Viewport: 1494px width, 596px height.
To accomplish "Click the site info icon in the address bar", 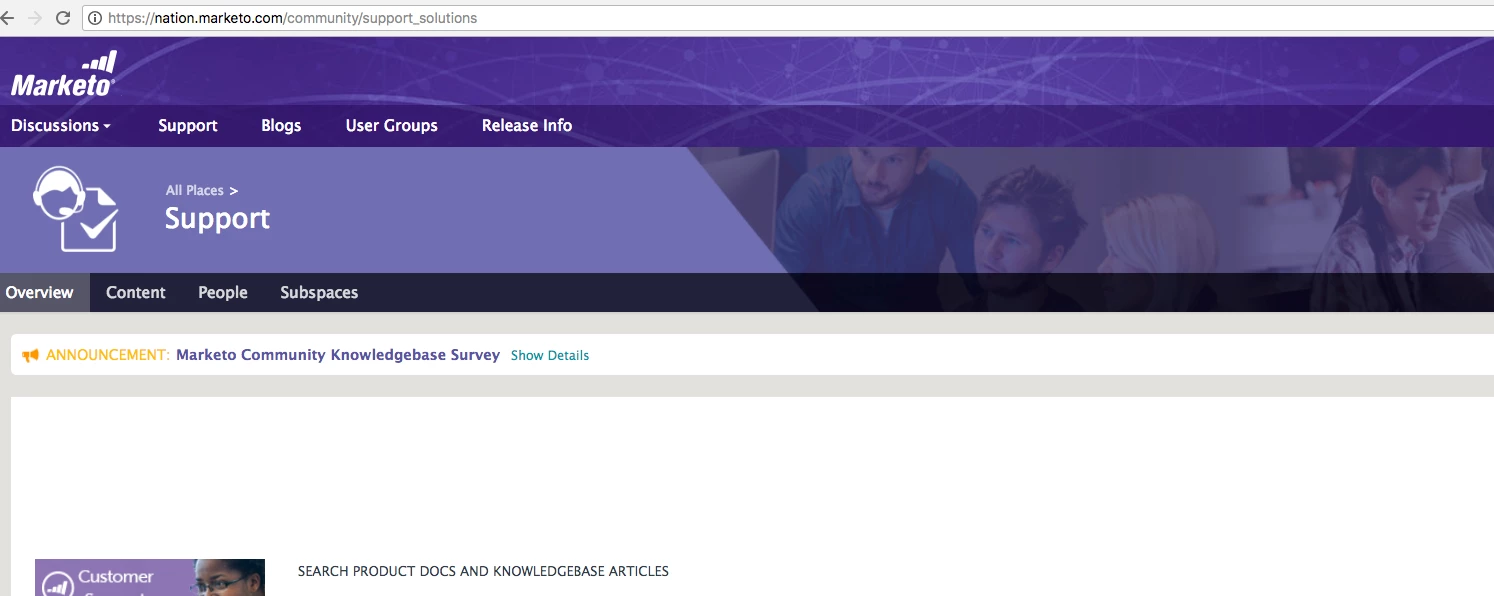I will 95,18.
